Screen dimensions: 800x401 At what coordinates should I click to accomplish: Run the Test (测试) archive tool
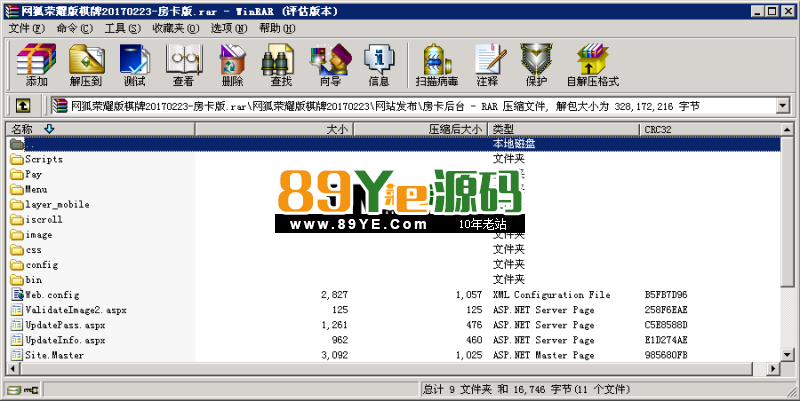pos(135,65)
